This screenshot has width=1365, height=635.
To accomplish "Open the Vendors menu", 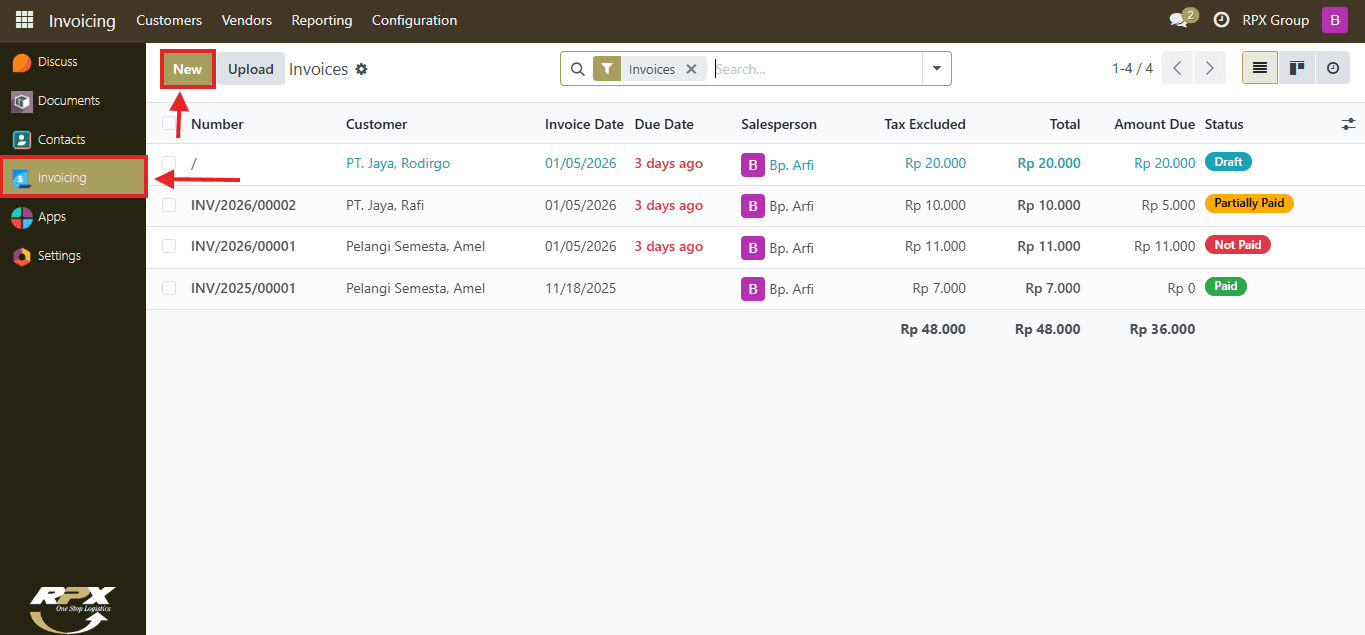I will [247, 20].
